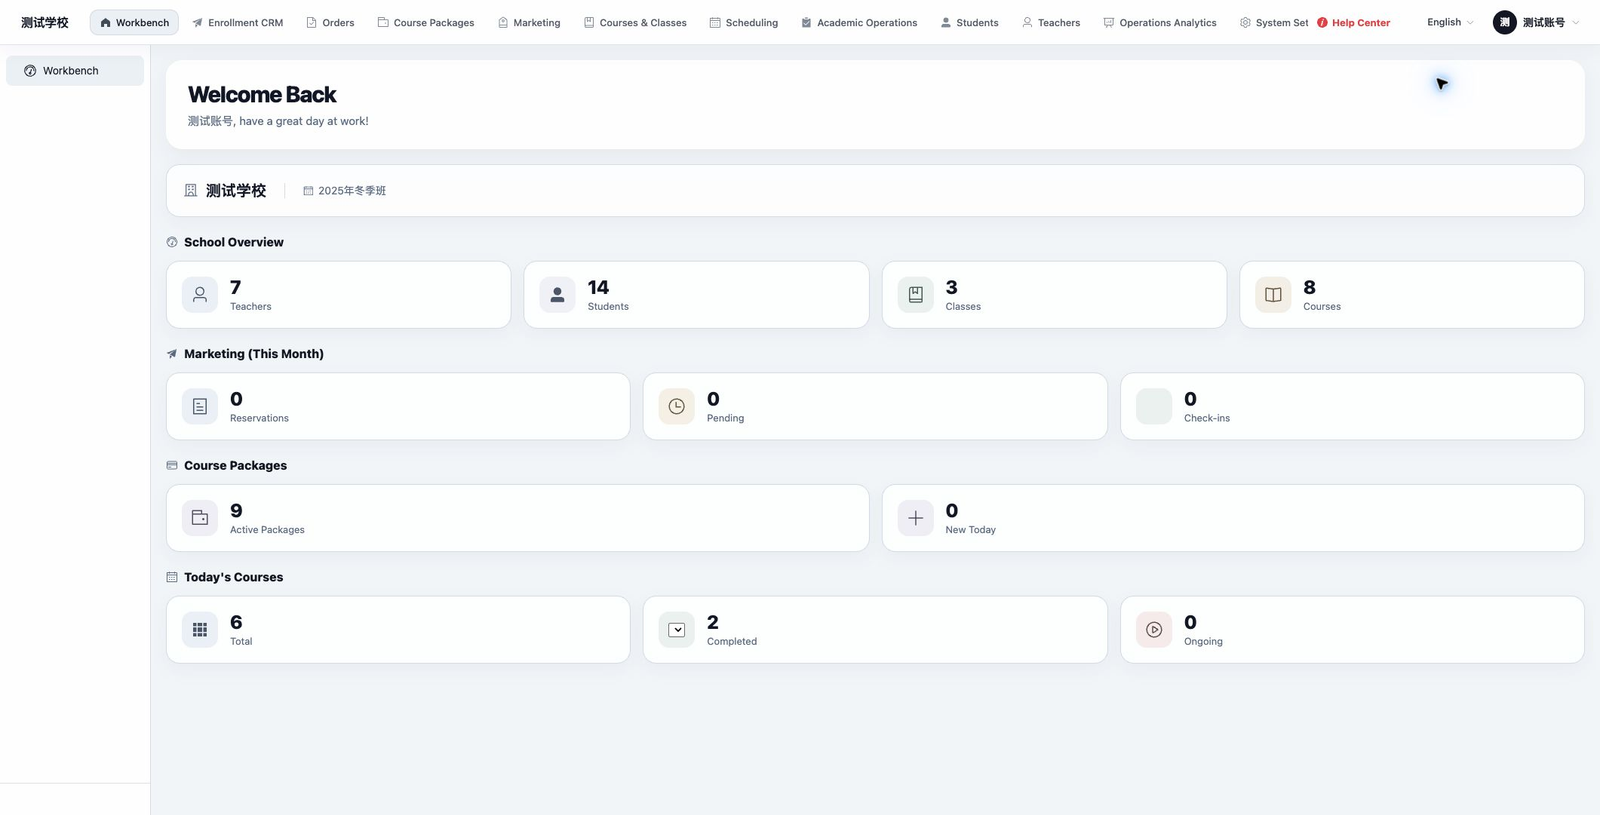This screenshot has height=815, width=1600.
Task: Click the 2 Completed value
Action: [x=713, y=622]
